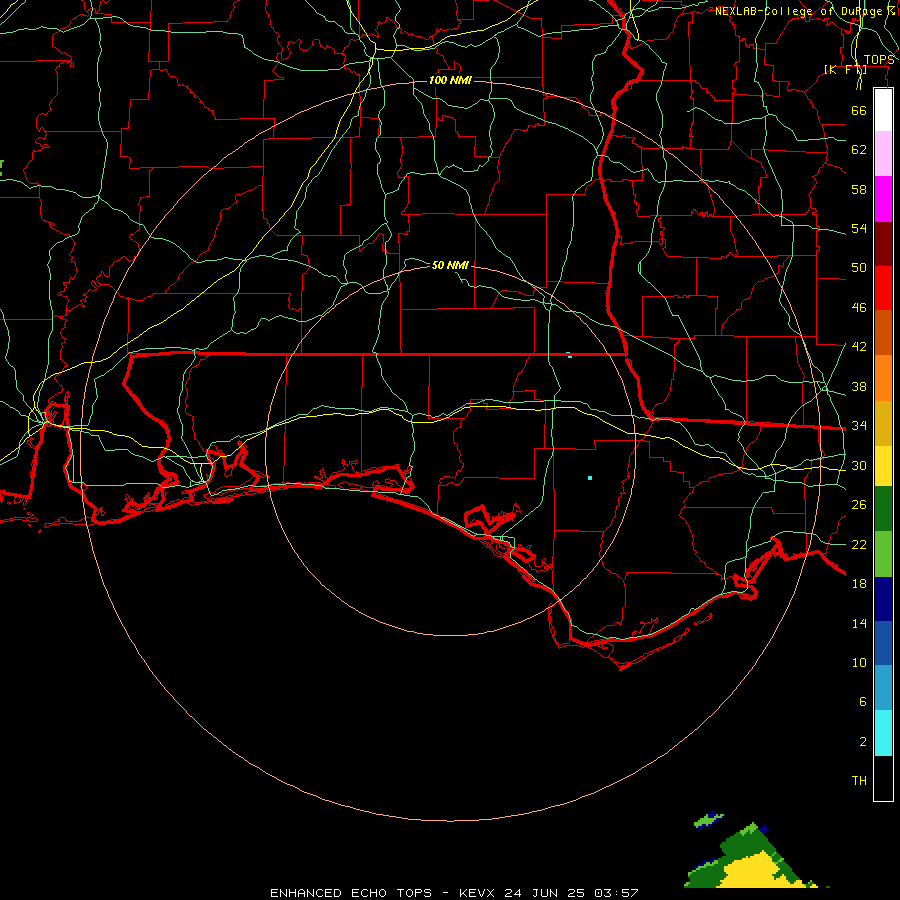Click the "50 NMI" range ring label
The image size is (900, 900).
450,265
